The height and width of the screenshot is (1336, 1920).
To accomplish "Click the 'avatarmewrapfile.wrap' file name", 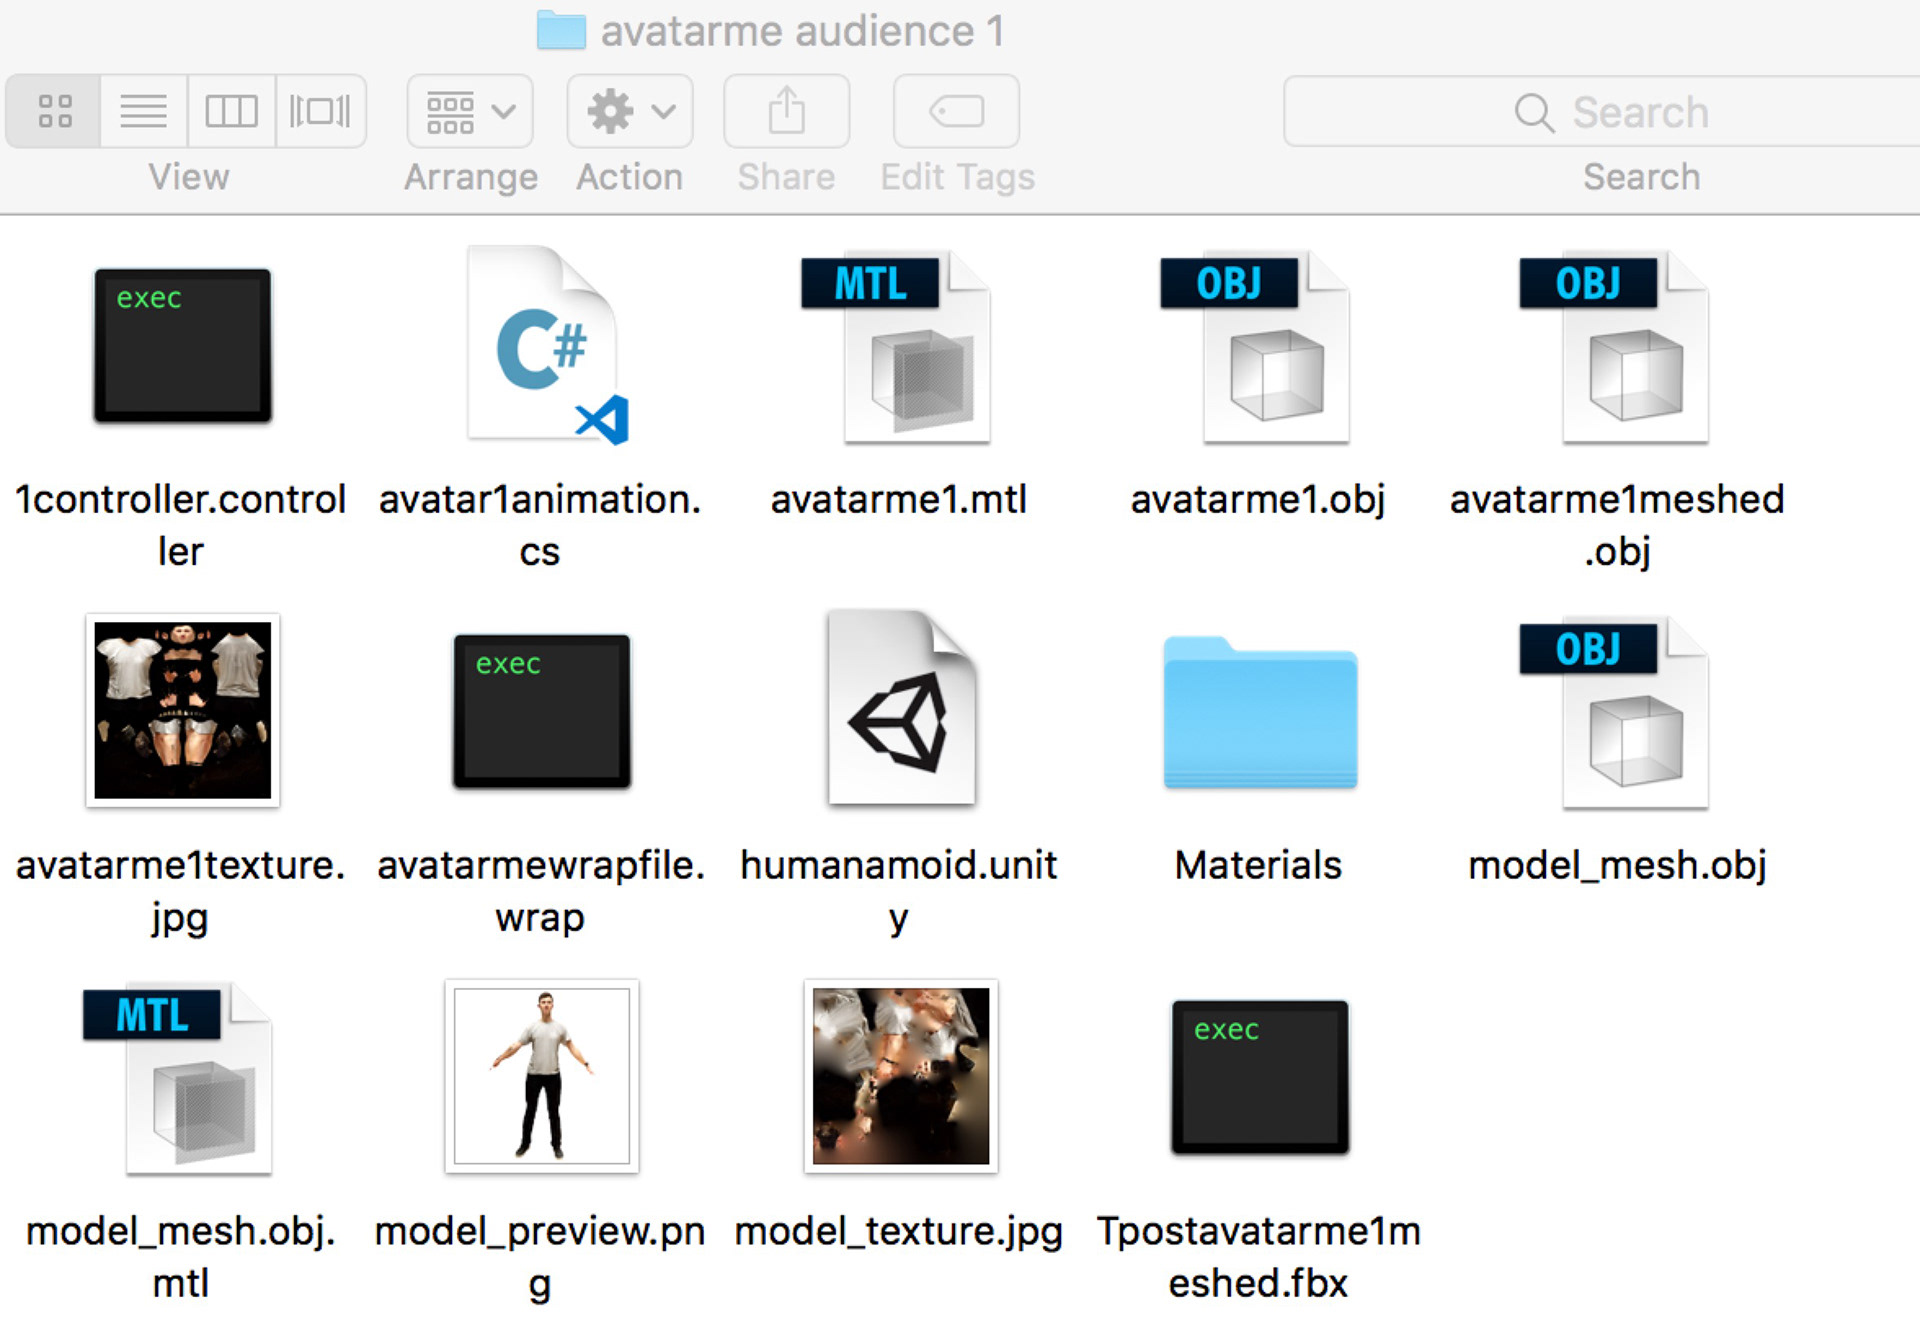I will pos(540,891).
